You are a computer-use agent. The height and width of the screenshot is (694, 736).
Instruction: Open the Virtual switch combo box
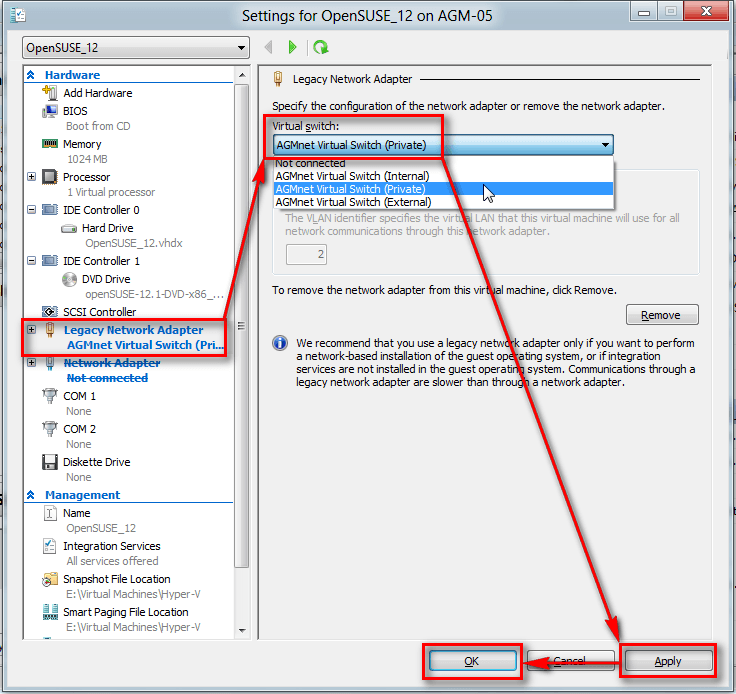(x=443, y=145)
